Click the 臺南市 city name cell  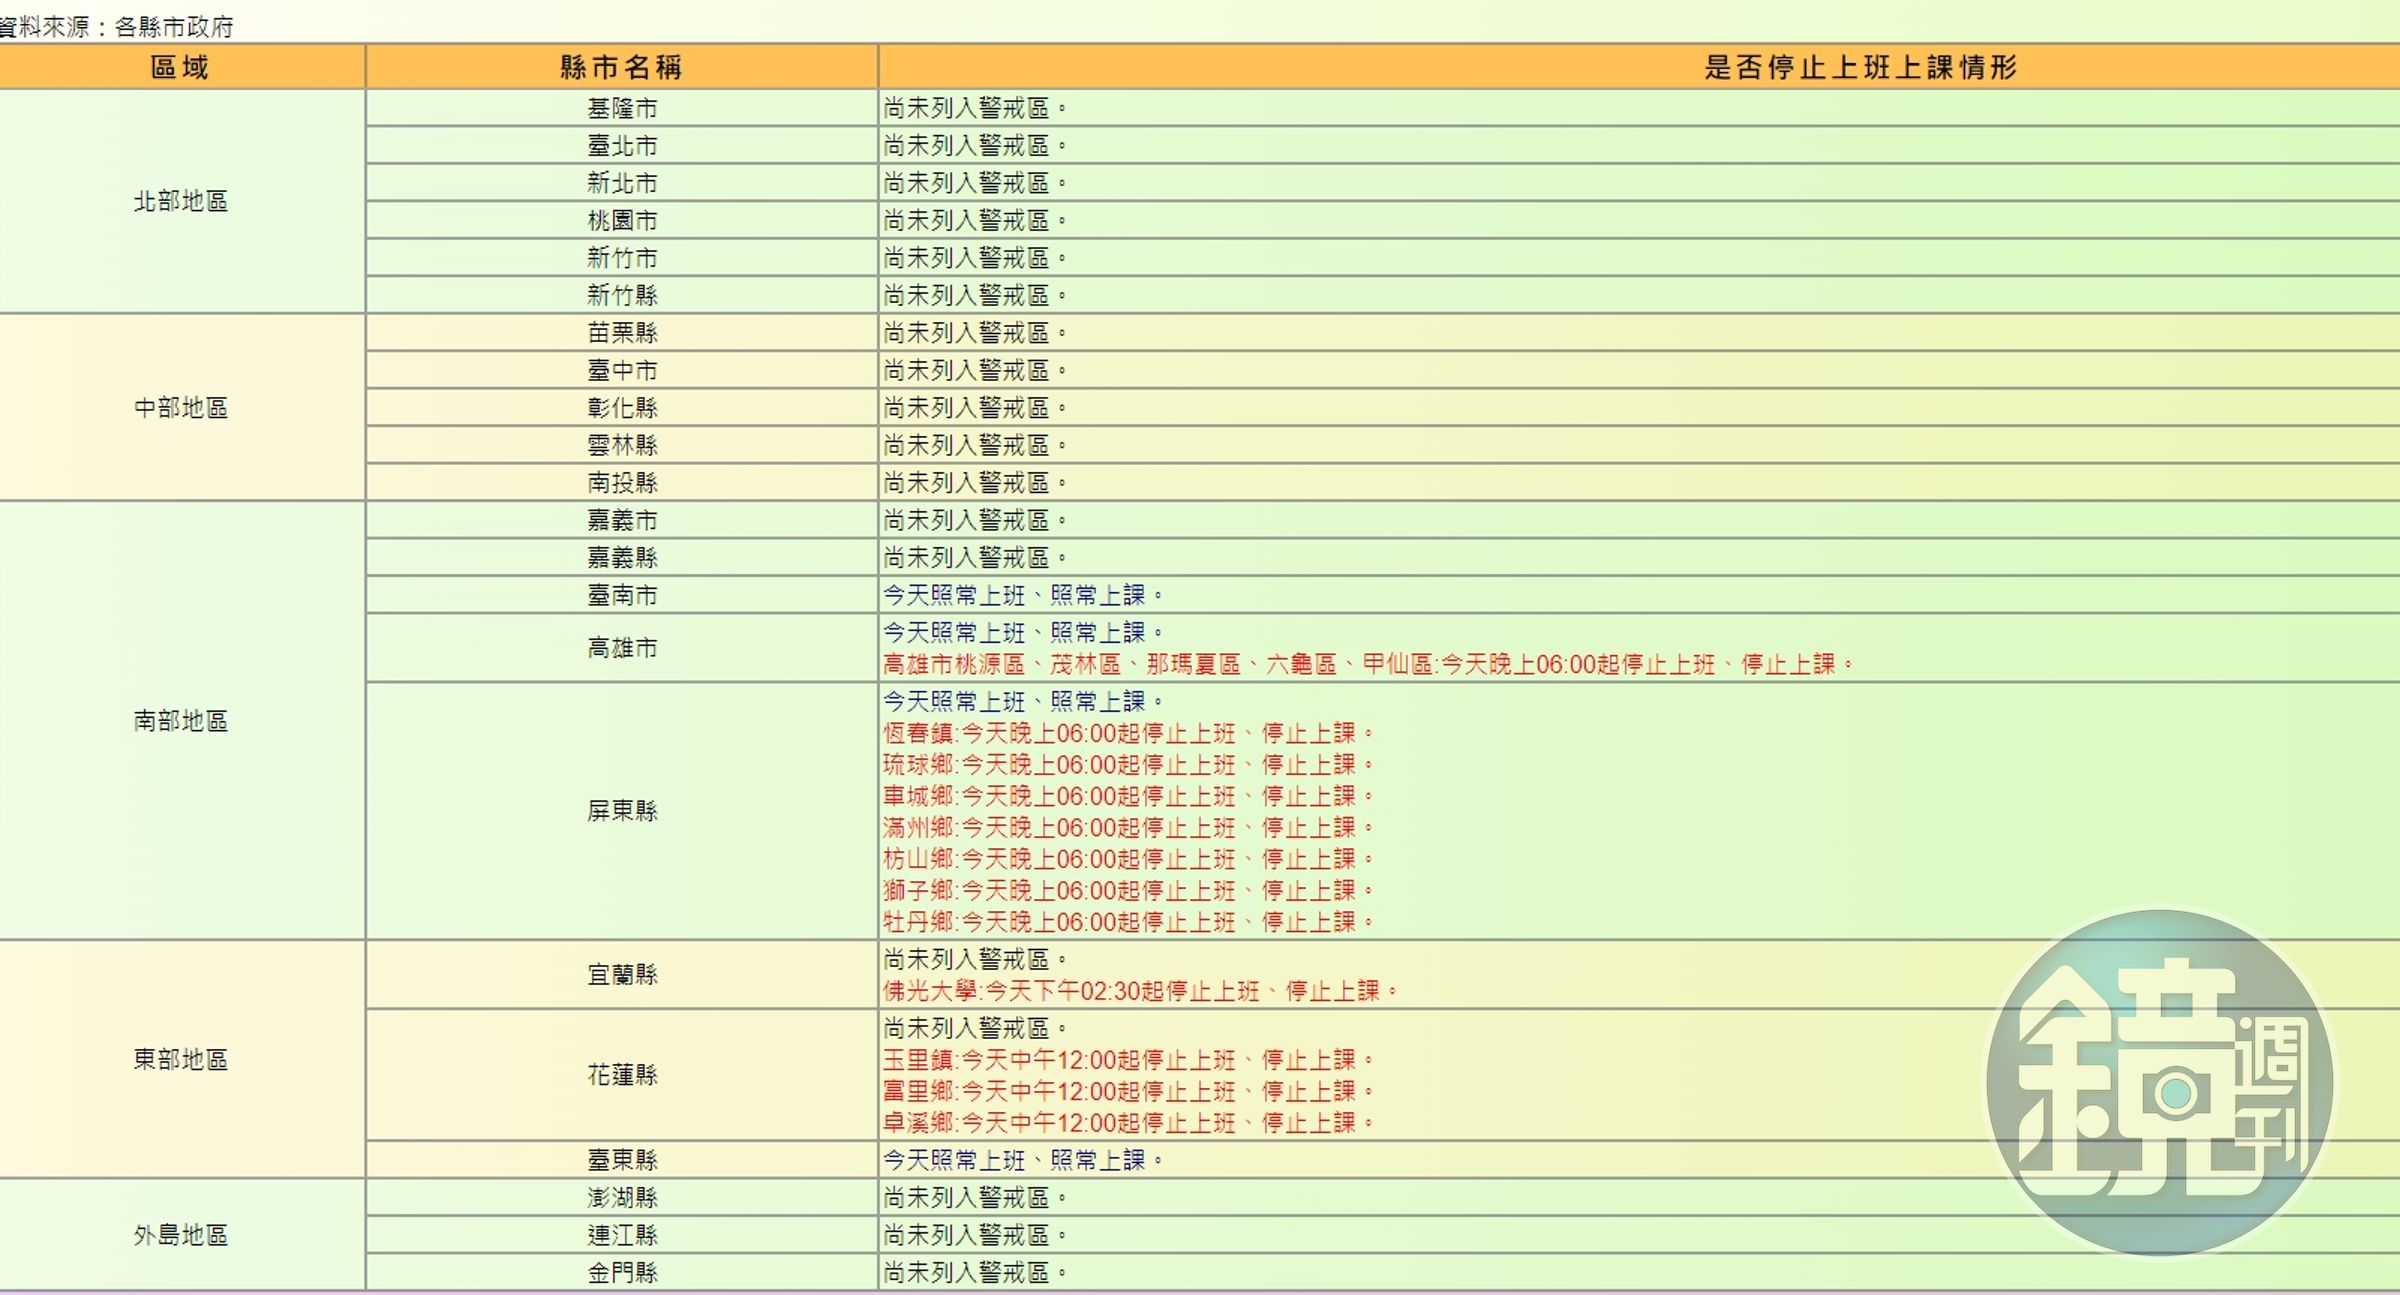tap(622, 595)
